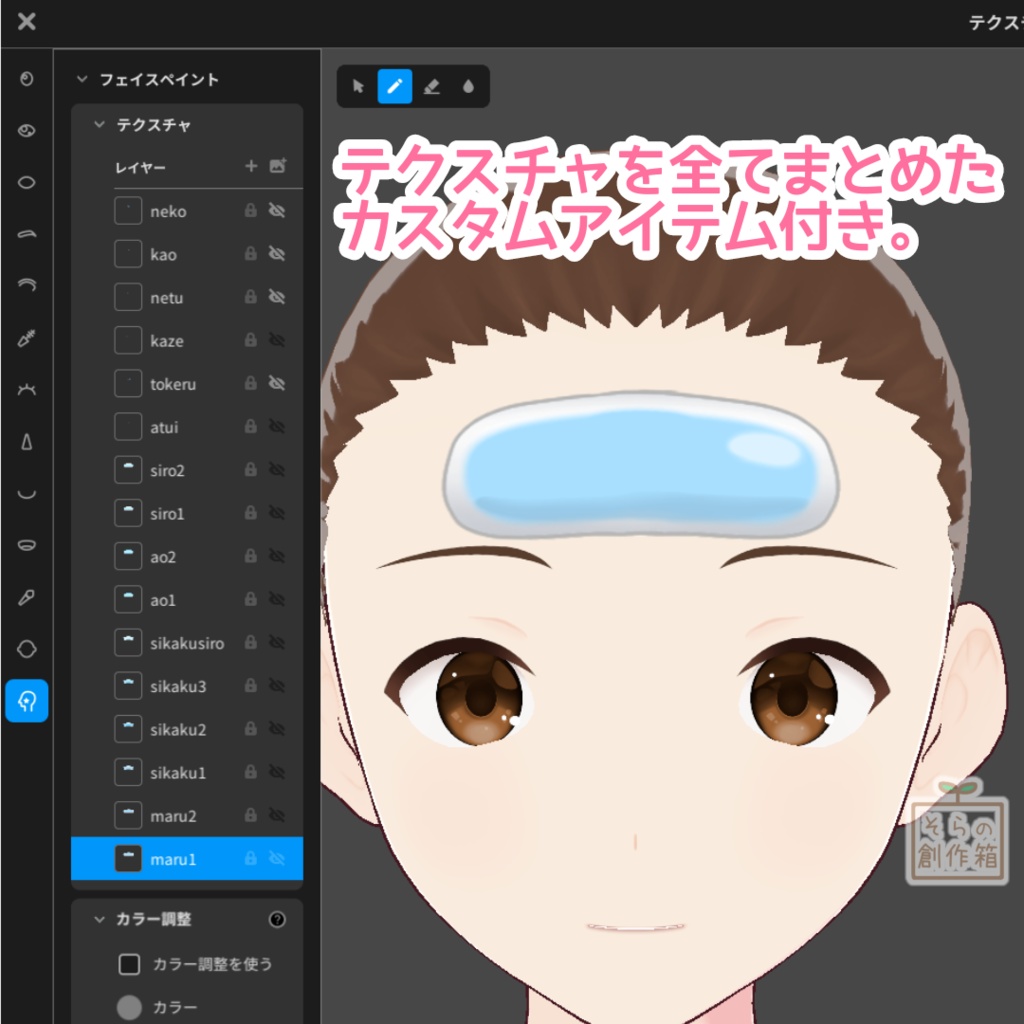Show the maru1 layer visibility
The width and height of the screenshot is (1024, 1024).
coord(278,858)
